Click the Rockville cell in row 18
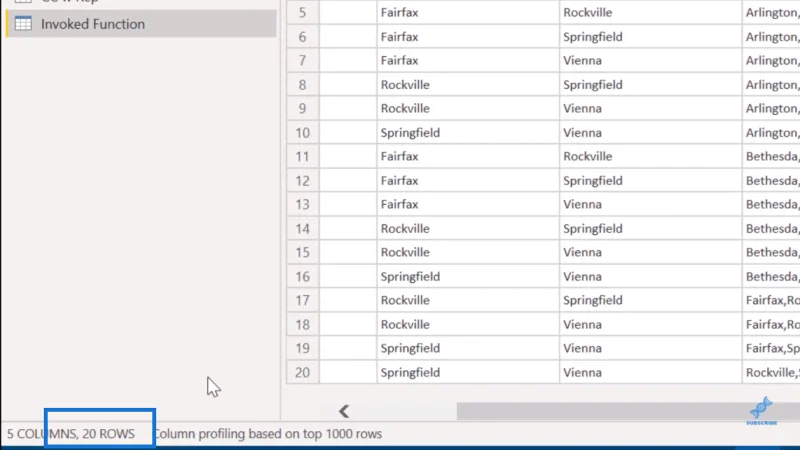 click(x=468, y=324)
